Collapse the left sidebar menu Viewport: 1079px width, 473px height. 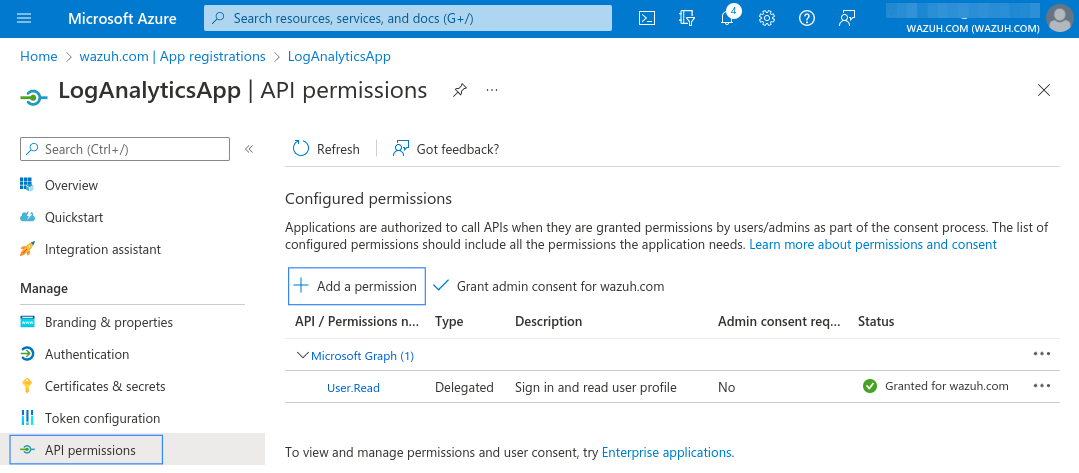[x=249, y=149]
